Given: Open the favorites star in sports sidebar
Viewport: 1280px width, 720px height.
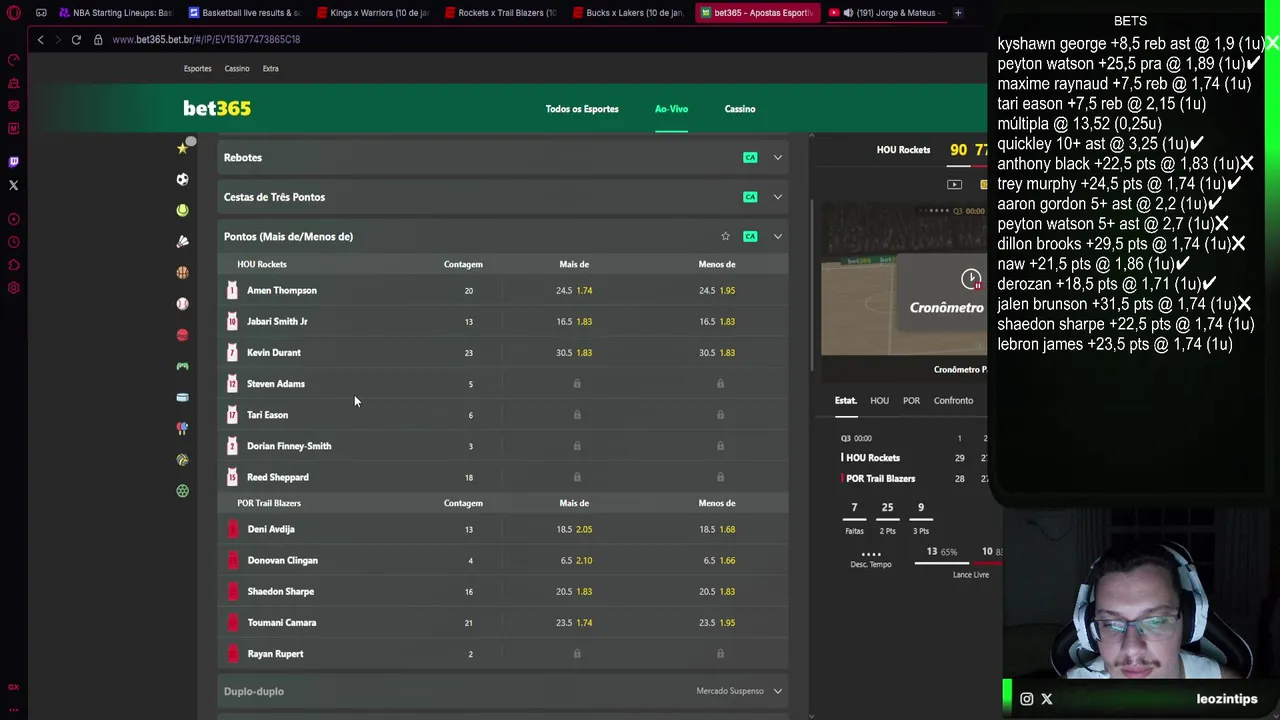Looking at the screenshot, I should point(182,148).
